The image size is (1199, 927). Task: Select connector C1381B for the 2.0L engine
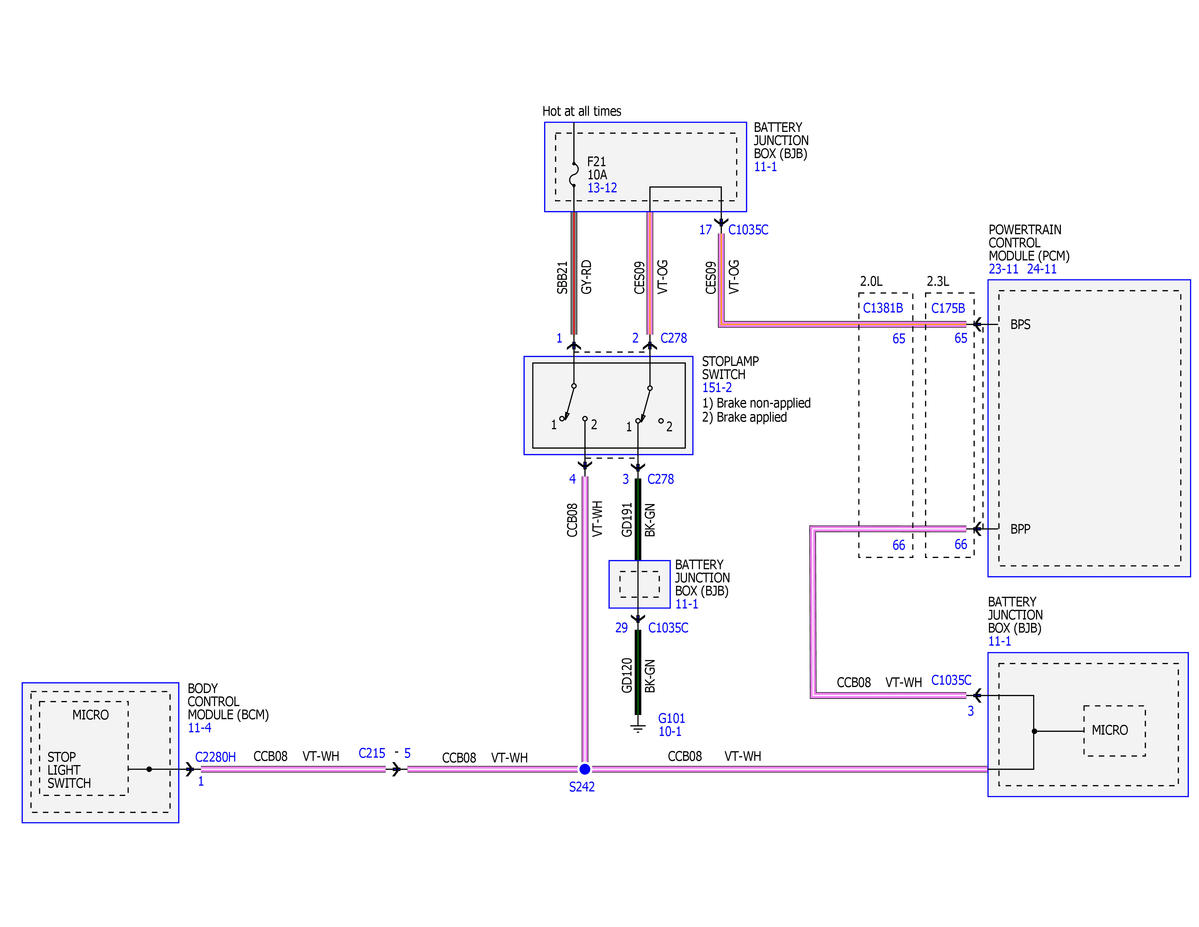[883, 308]
